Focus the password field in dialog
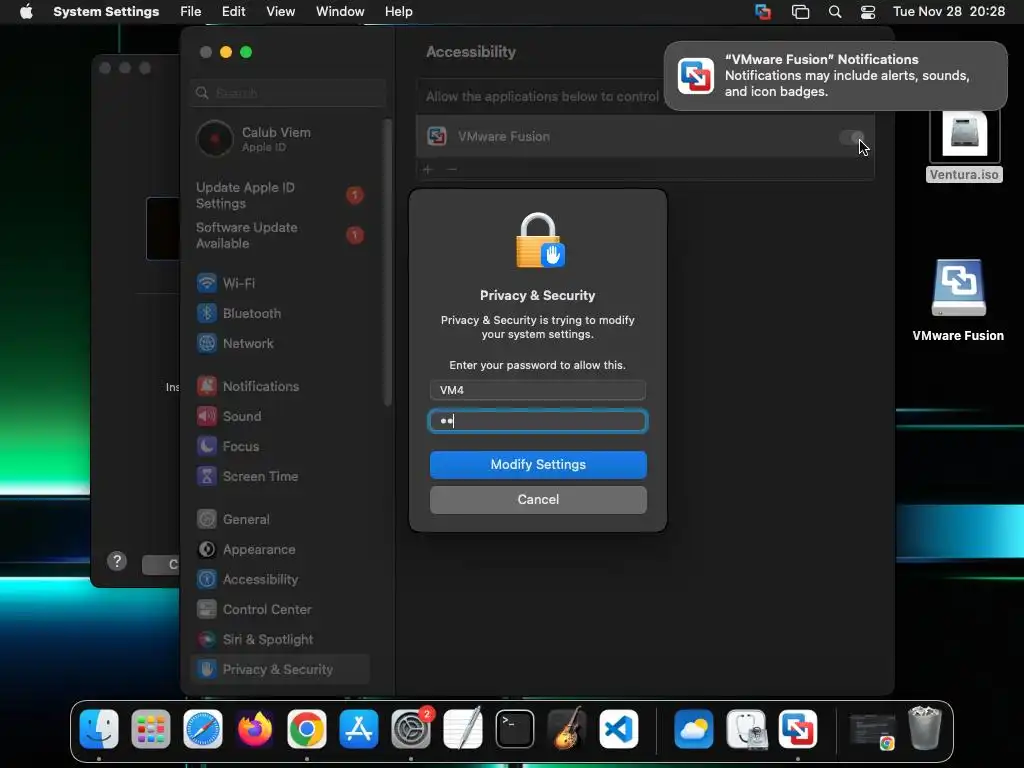1024x768 pixels. (538, 421)
